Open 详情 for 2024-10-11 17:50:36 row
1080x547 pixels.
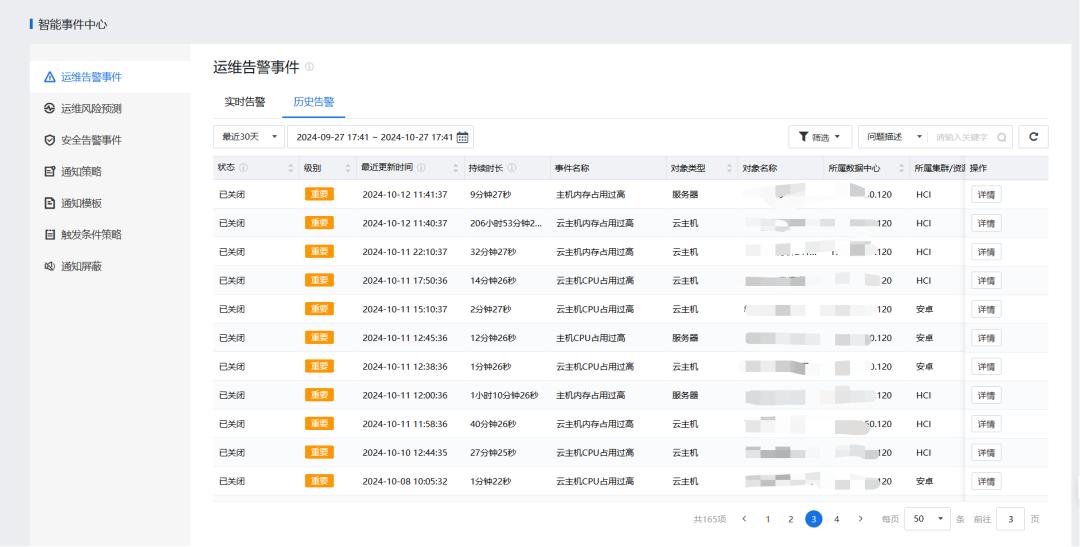coord(986,280)
